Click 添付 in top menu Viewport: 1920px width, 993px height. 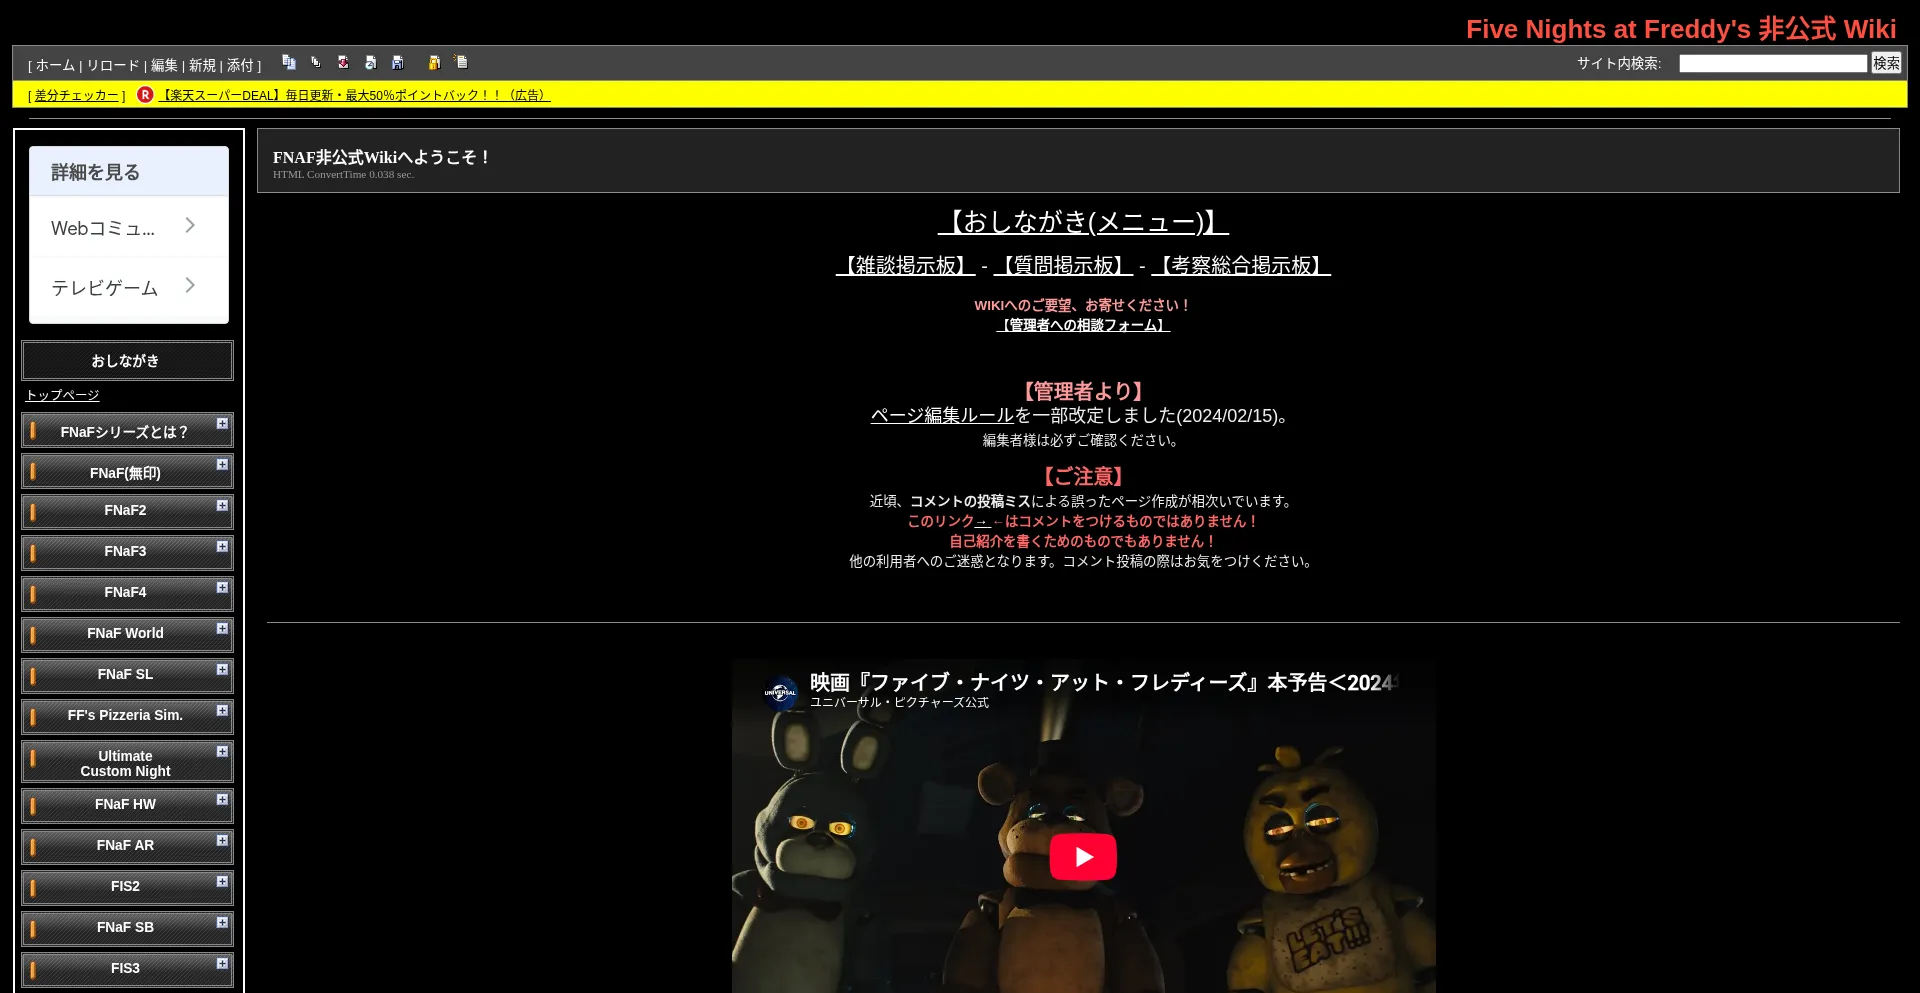pyautogui.click(x=240, y=65)
